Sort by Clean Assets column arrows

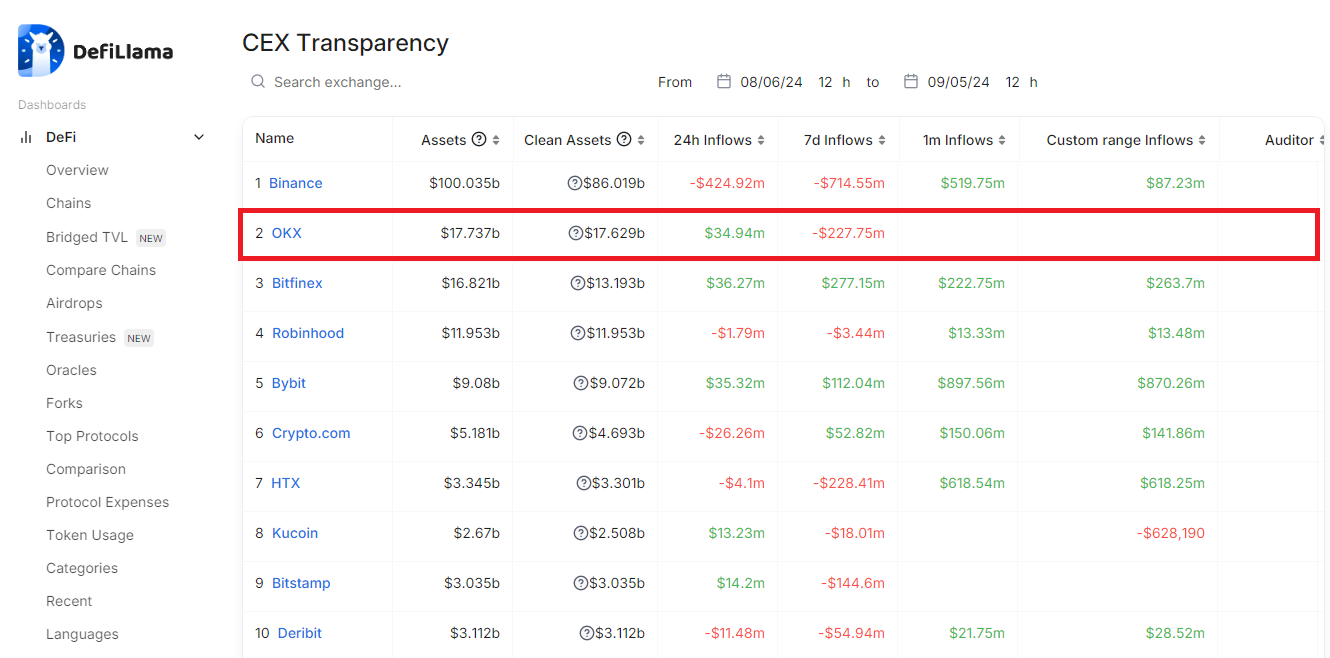coord(641,140)
